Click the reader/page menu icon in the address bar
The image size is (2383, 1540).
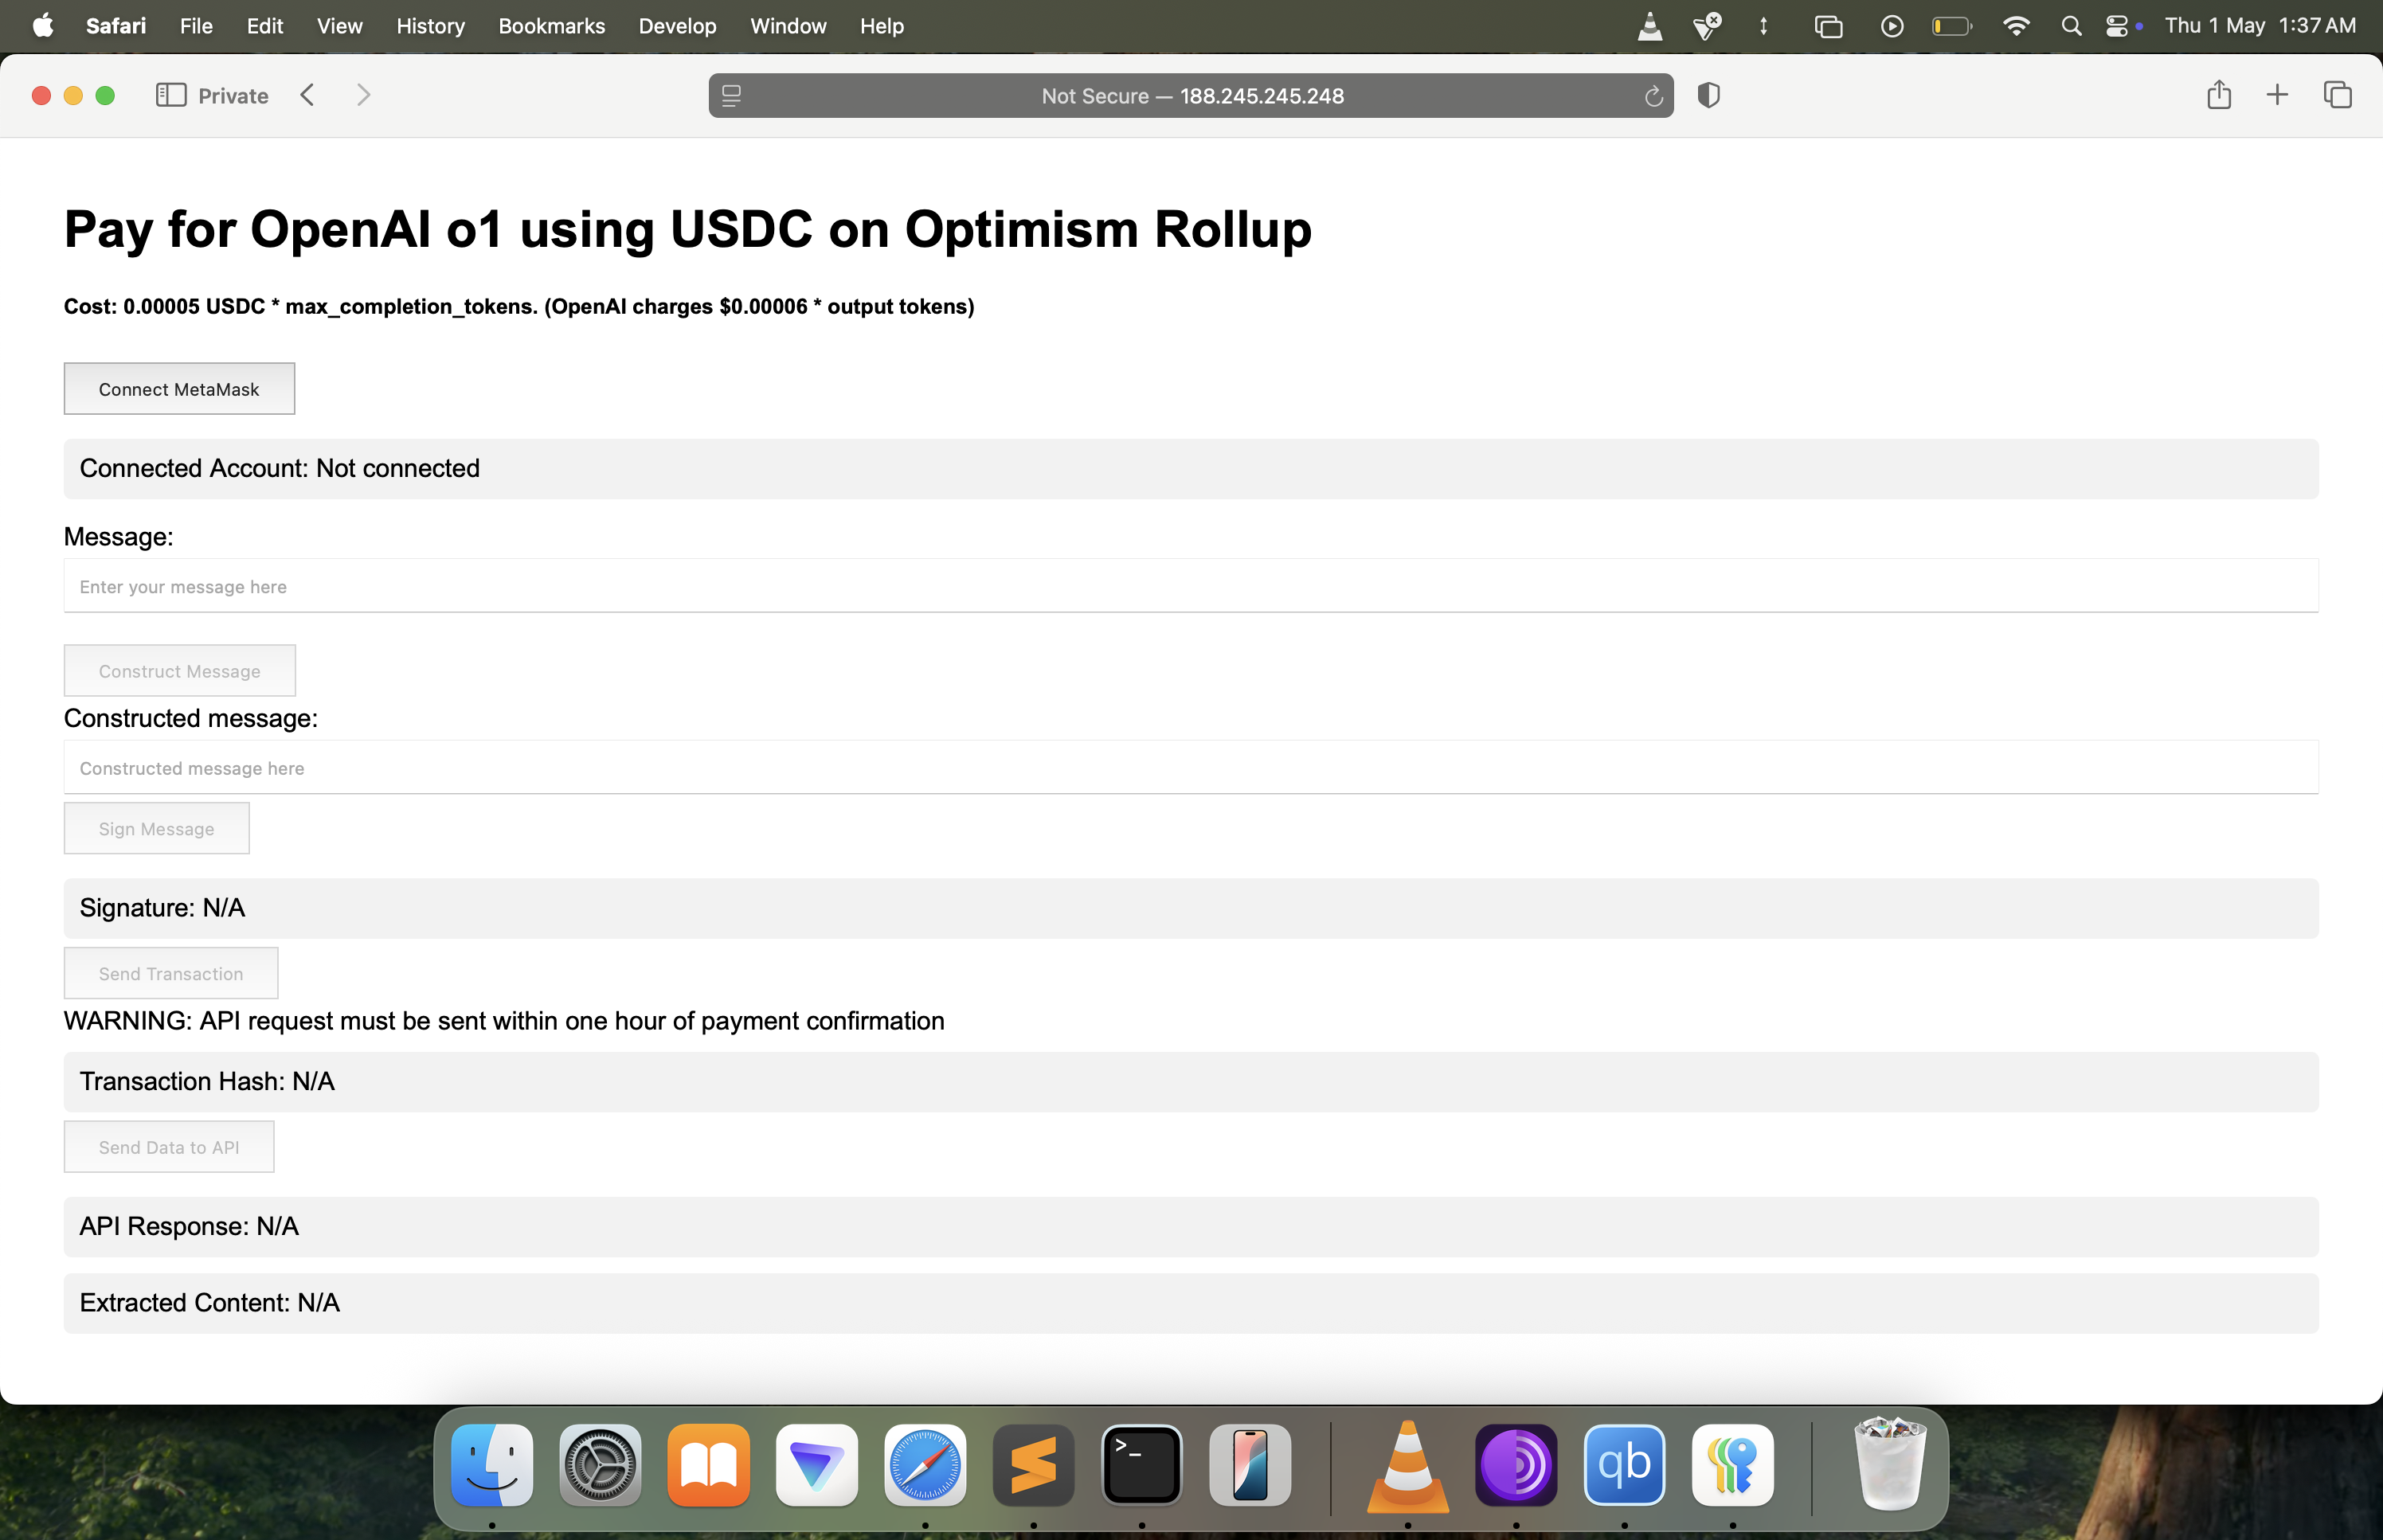click(x=731, y=96)
